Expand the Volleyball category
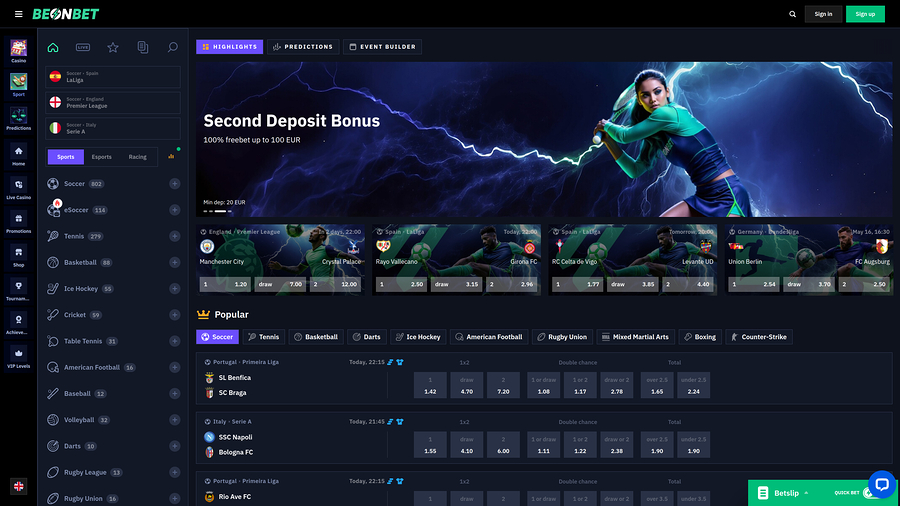900x506 pixels. coord(174,420)
